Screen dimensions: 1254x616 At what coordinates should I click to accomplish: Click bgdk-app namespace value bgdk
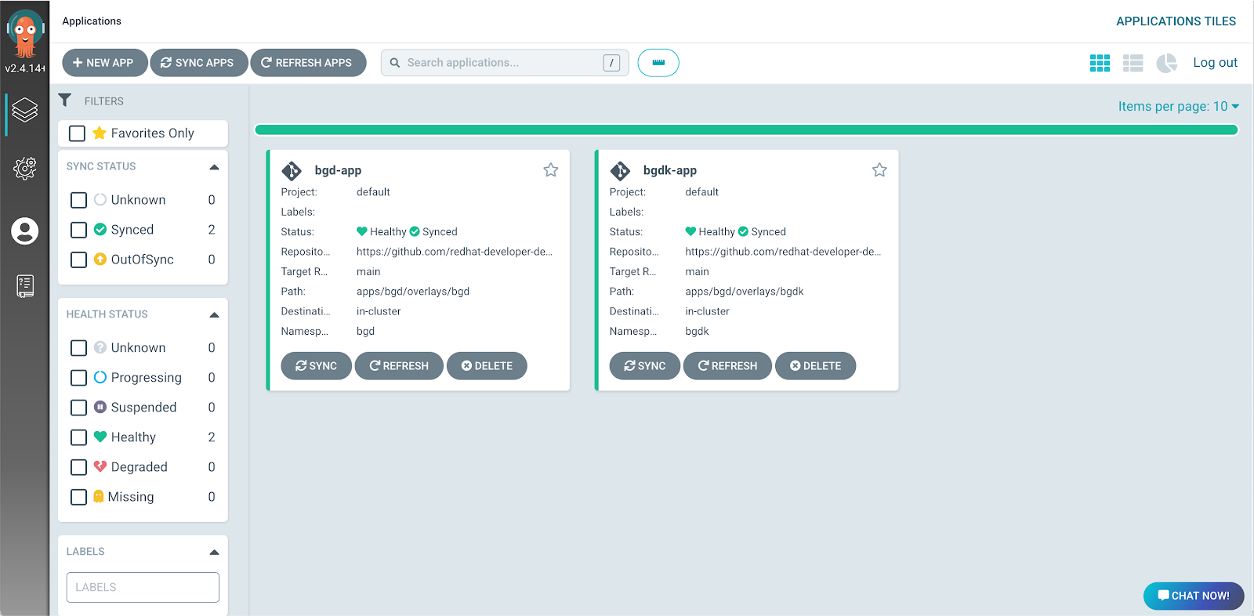click(697, 331)
